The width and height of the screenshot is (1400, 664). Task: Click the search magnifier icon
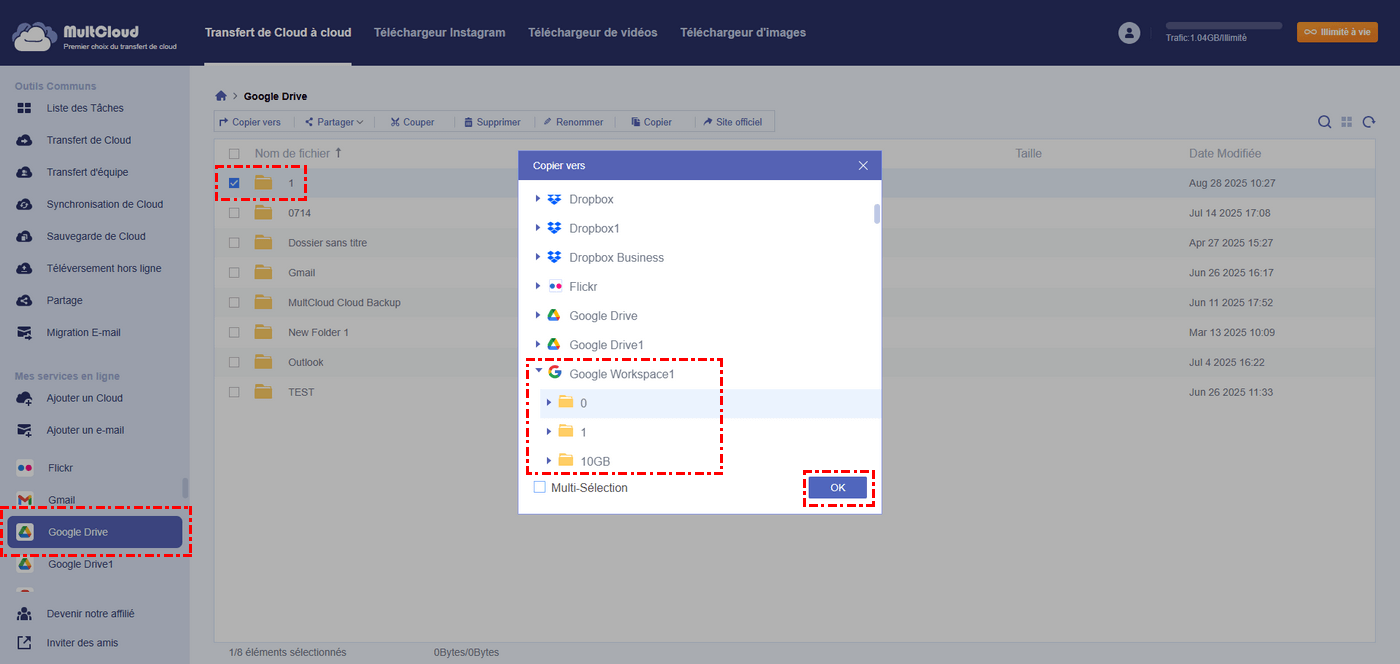[x=1324, y=122]
